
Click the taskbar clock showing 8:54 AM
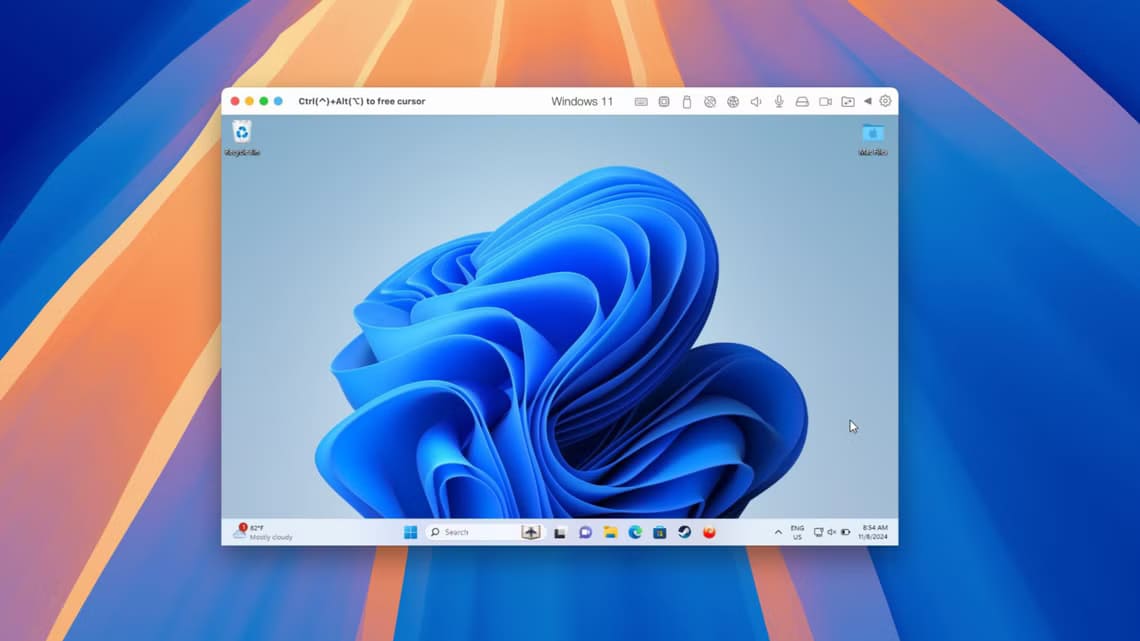tap(874, 532)
